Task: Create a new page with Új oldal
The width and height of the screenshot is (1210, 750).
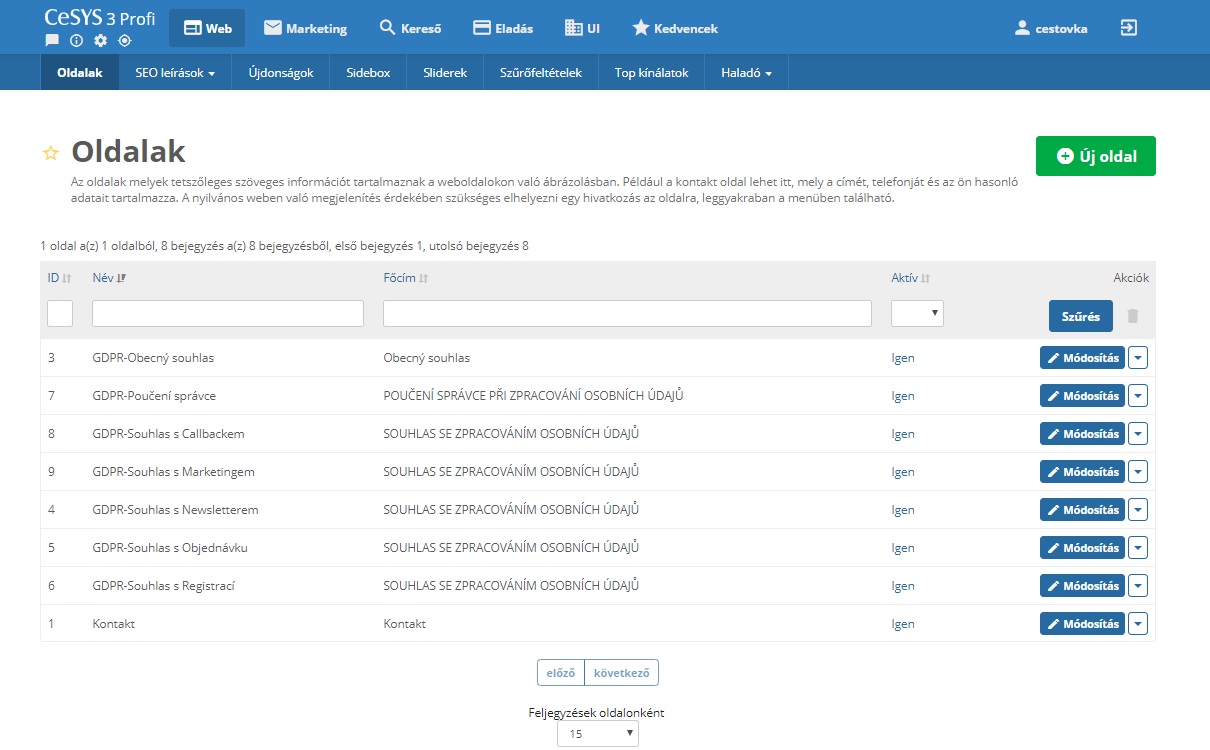Action: coord(1095,156)
